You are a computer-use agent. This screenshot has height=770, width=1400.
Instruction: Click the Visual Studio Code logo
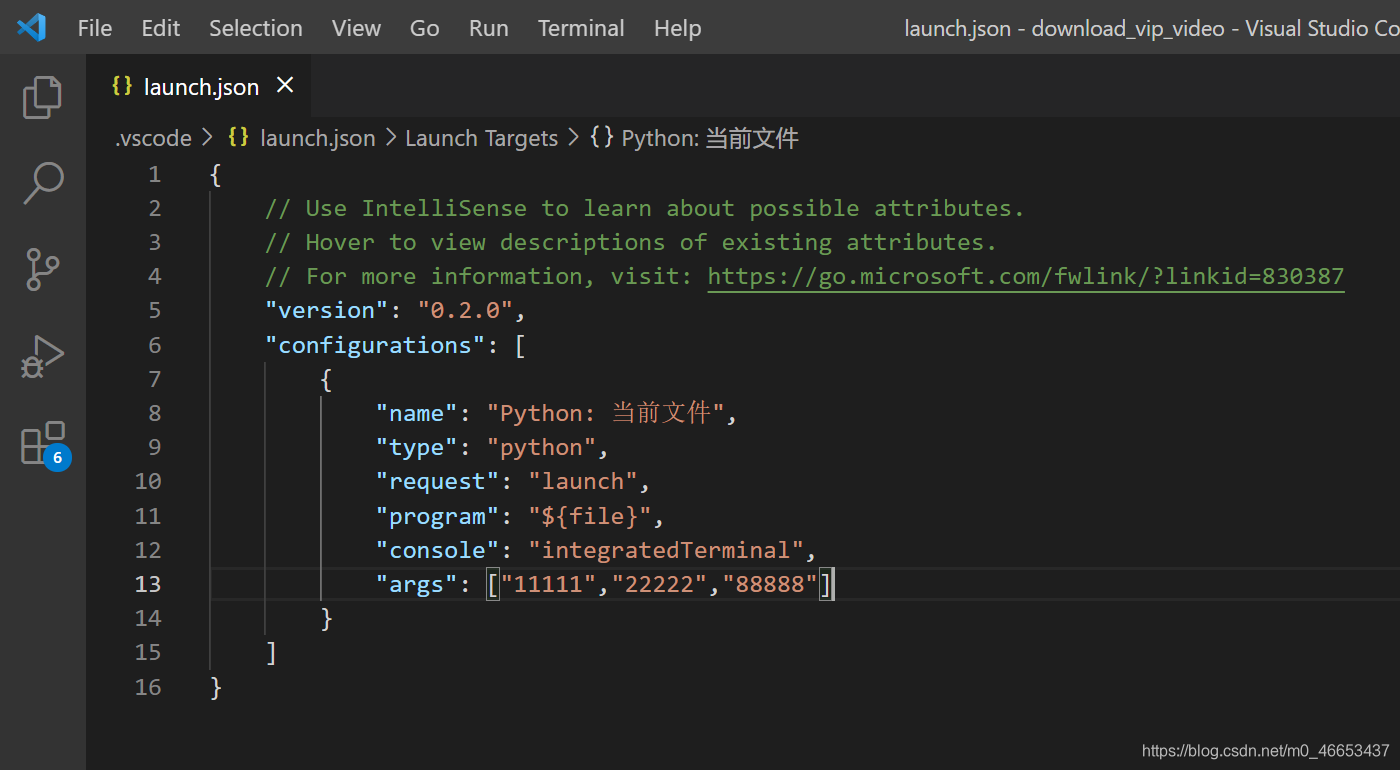pos(31,27)
